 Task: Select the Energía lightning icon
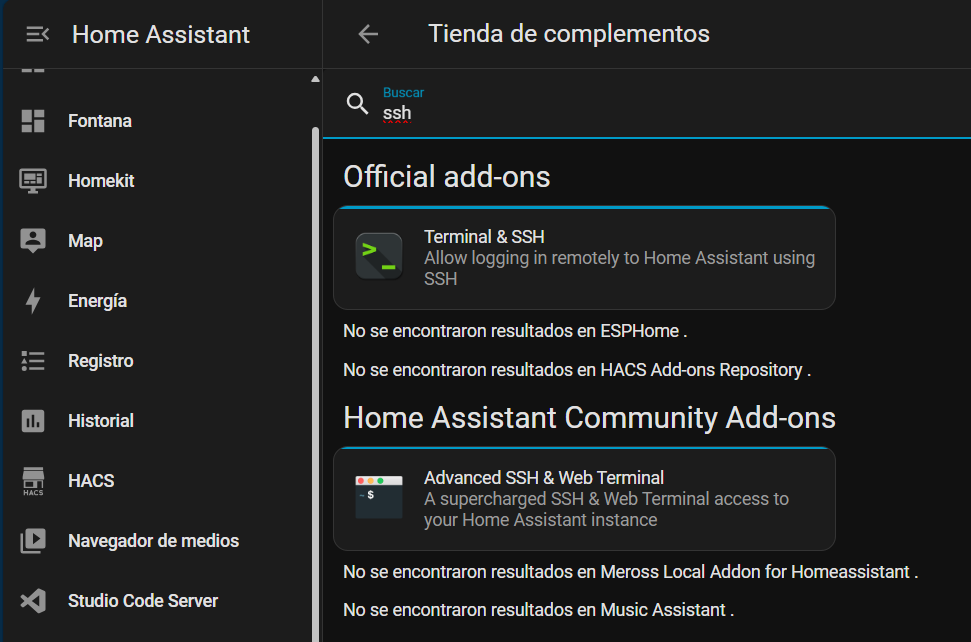tap(34, 300)
